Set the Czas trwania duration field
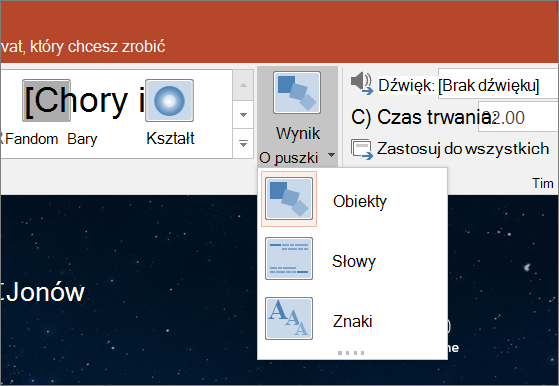The image size is (559, 386). click(518, 117)
